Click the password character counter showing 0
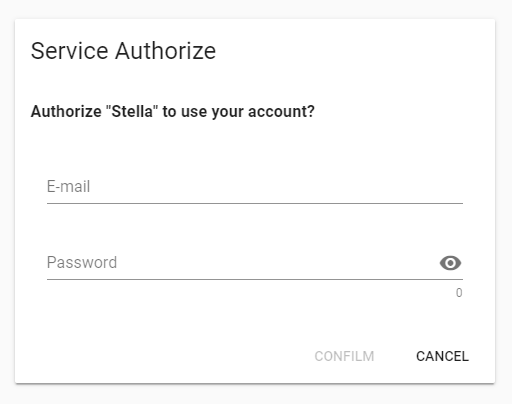 [459, 293]
